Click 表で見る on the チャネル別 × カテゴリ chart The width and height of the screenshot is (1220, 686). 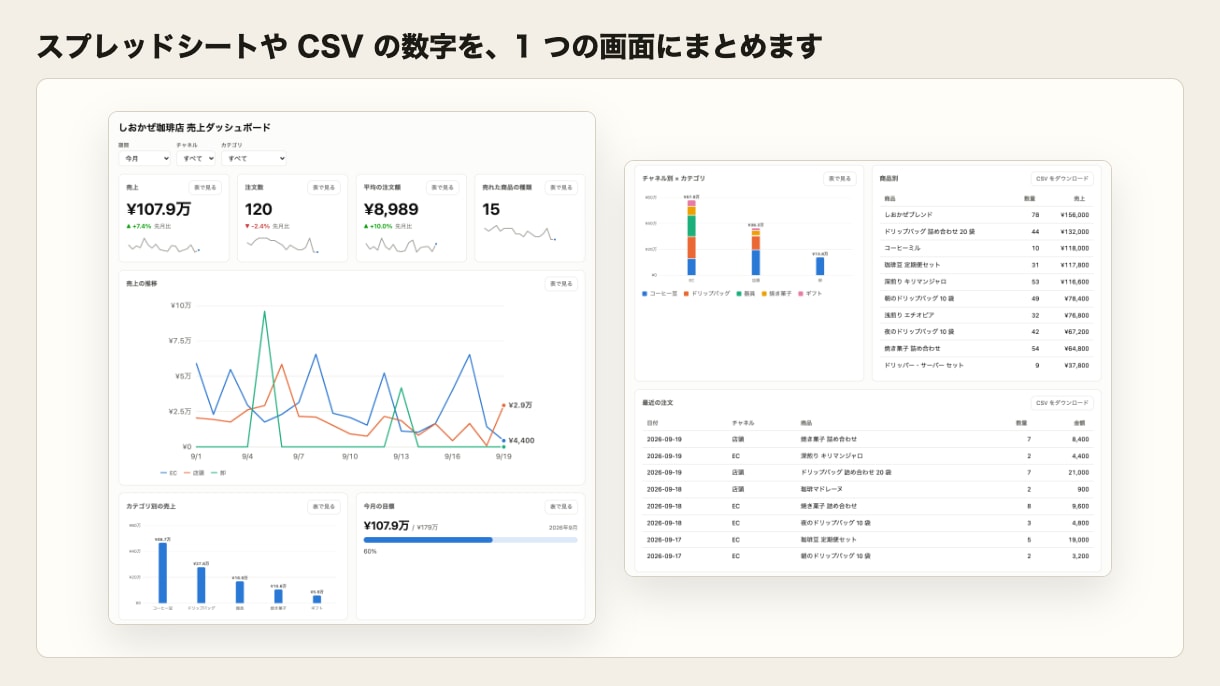point(840,179)
